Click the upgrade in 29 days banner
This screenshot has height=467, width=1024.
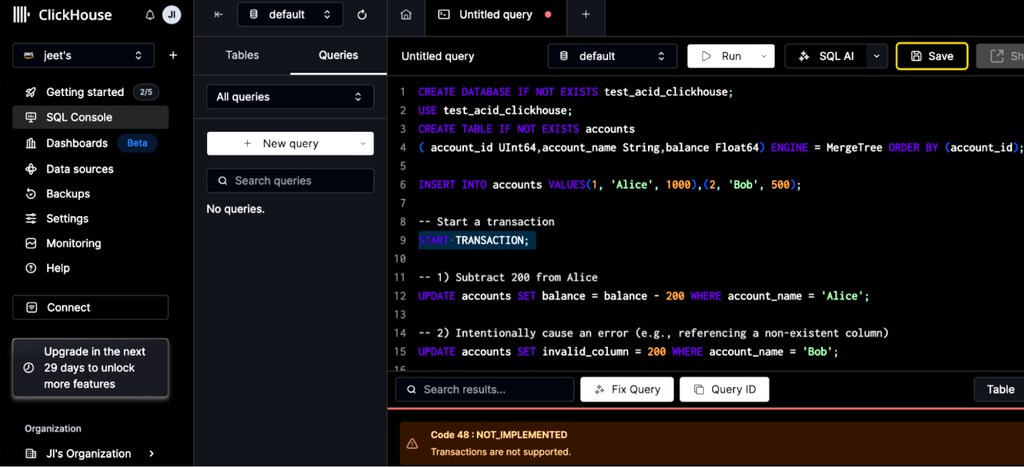(90, 368)
